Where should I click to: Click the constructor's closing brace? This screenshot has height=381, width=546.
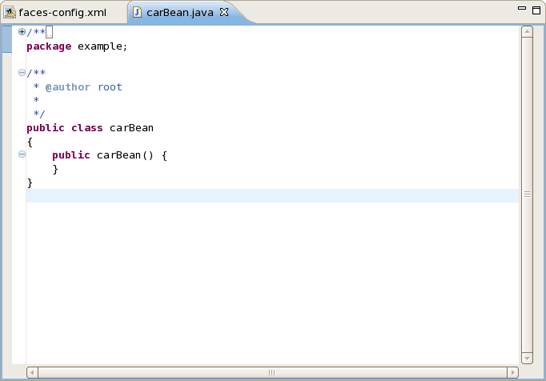(55, 169)
